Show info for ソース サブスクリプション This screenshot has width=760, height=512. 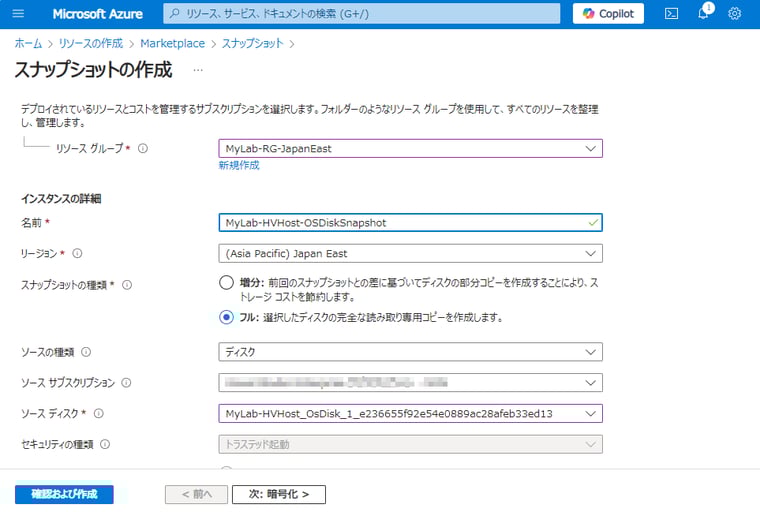pos(126,383)
